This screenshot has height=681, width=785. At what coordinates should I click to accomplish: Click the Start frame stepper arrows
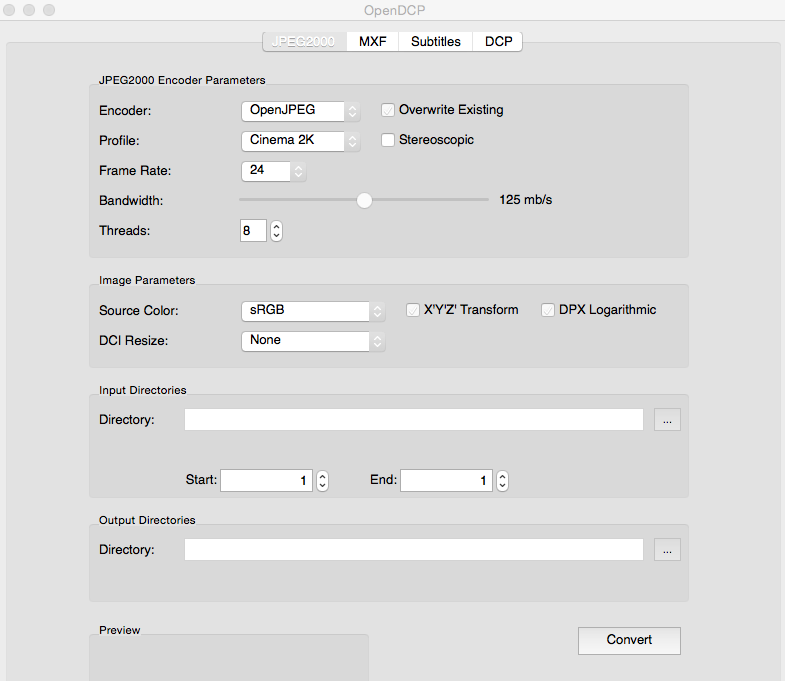coord(323,481)
